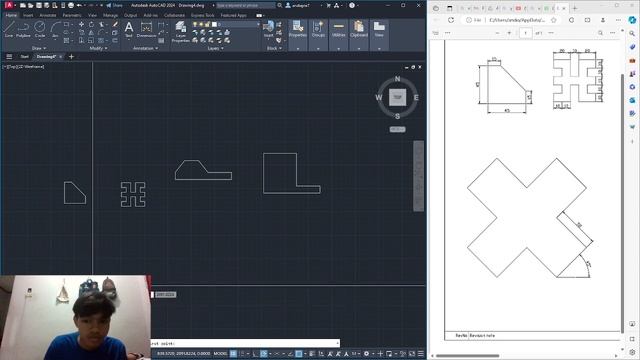
Task: Click the Edge PDF horizontal scrollbar
Action: click(x=467, y=356)
